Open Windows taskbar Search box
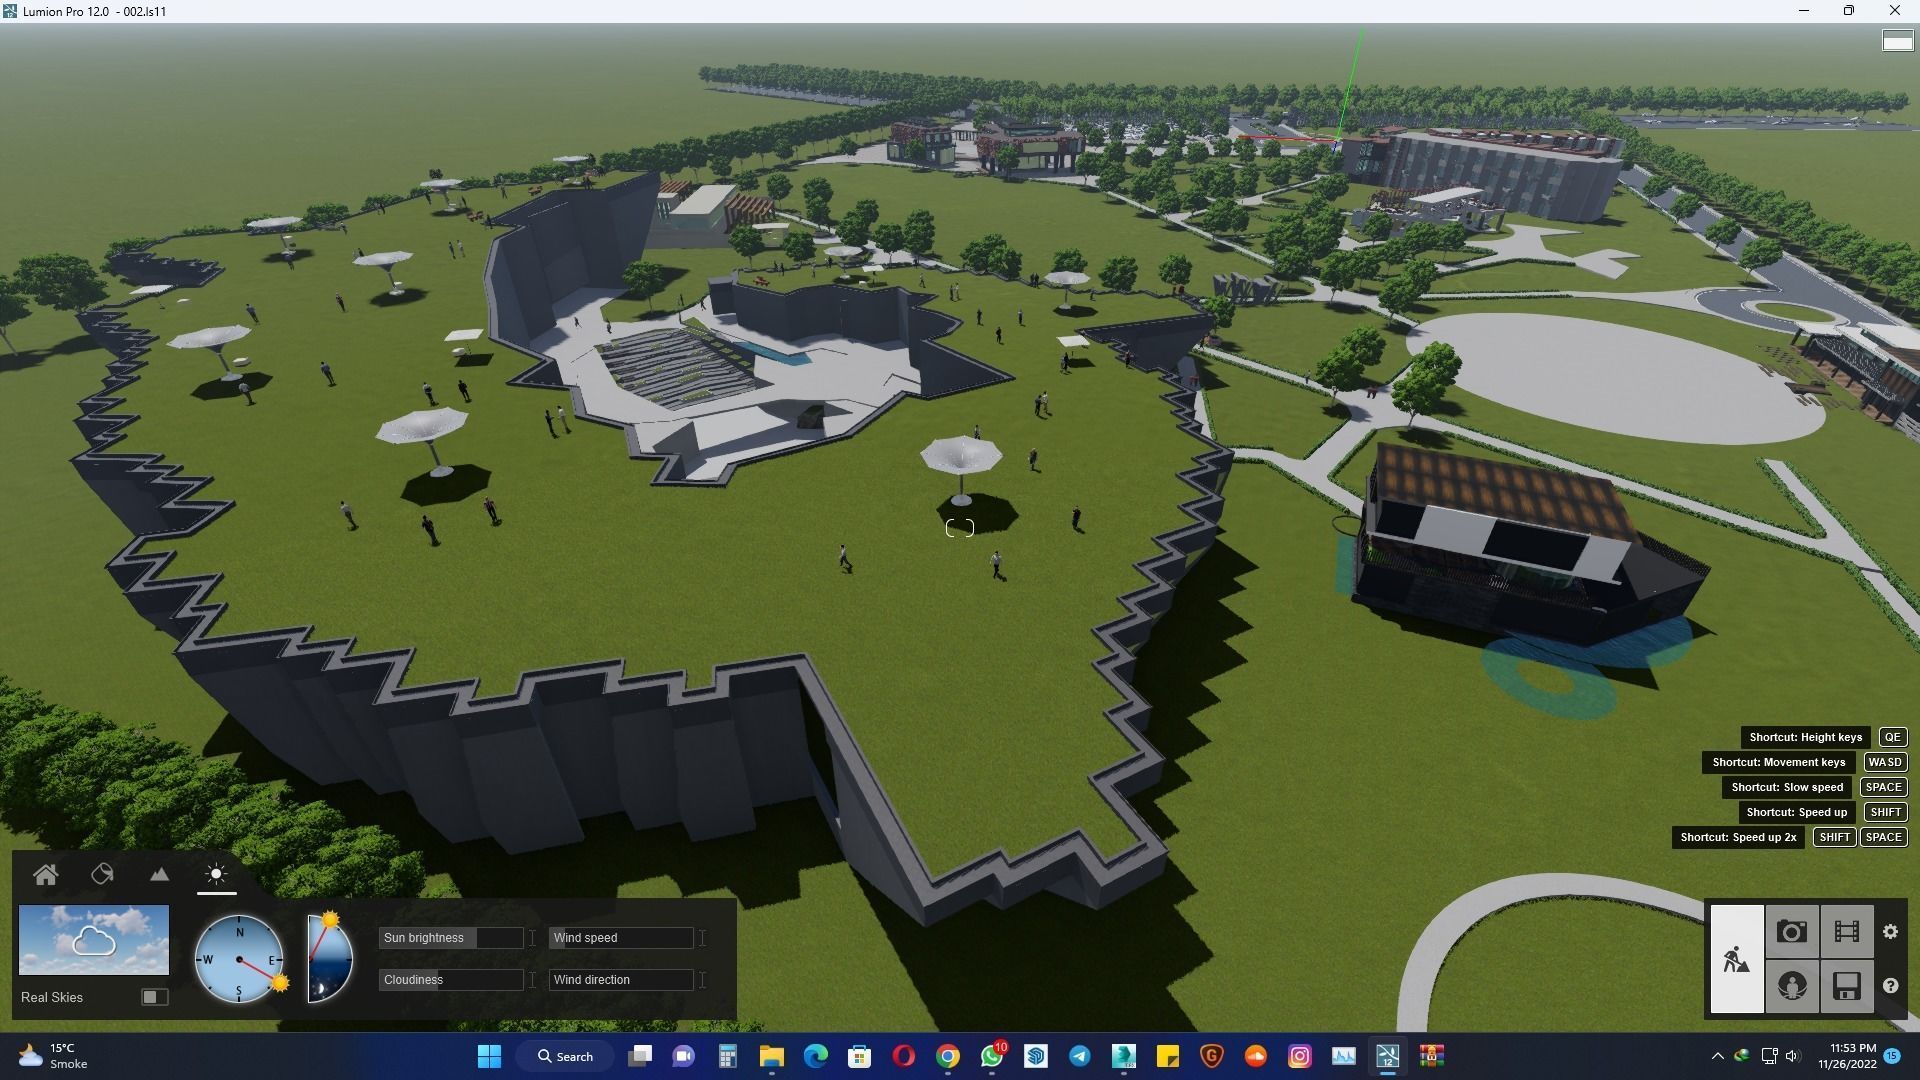 (x=565, y=1056)
